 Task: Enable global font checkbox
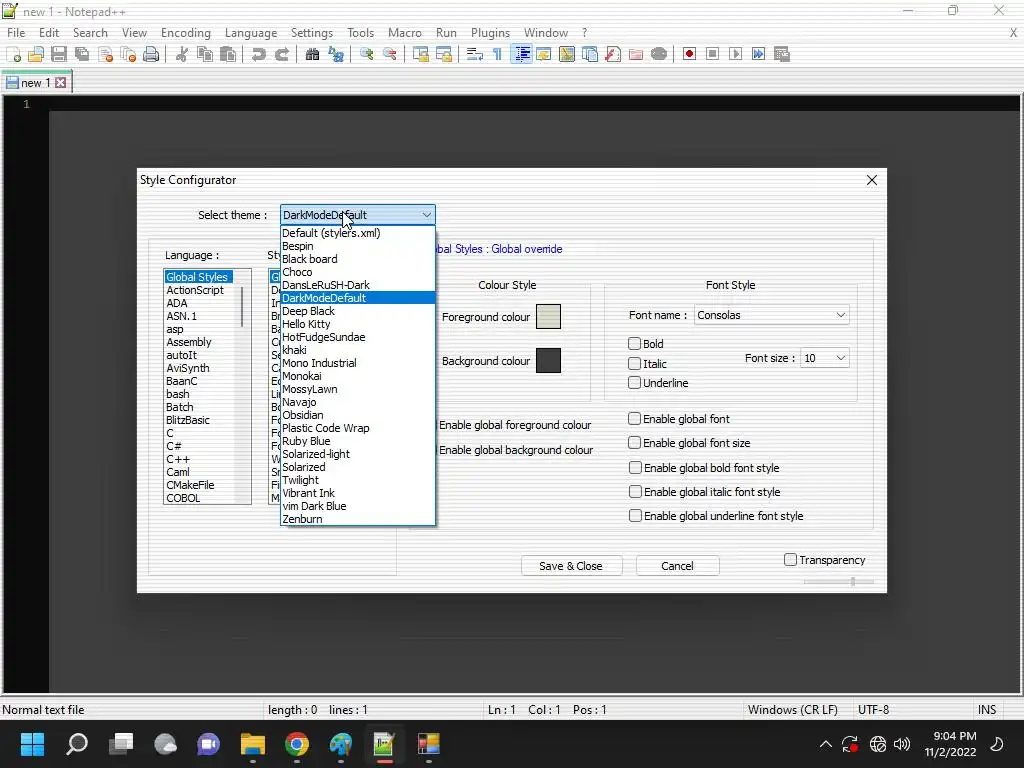[634, 419]
